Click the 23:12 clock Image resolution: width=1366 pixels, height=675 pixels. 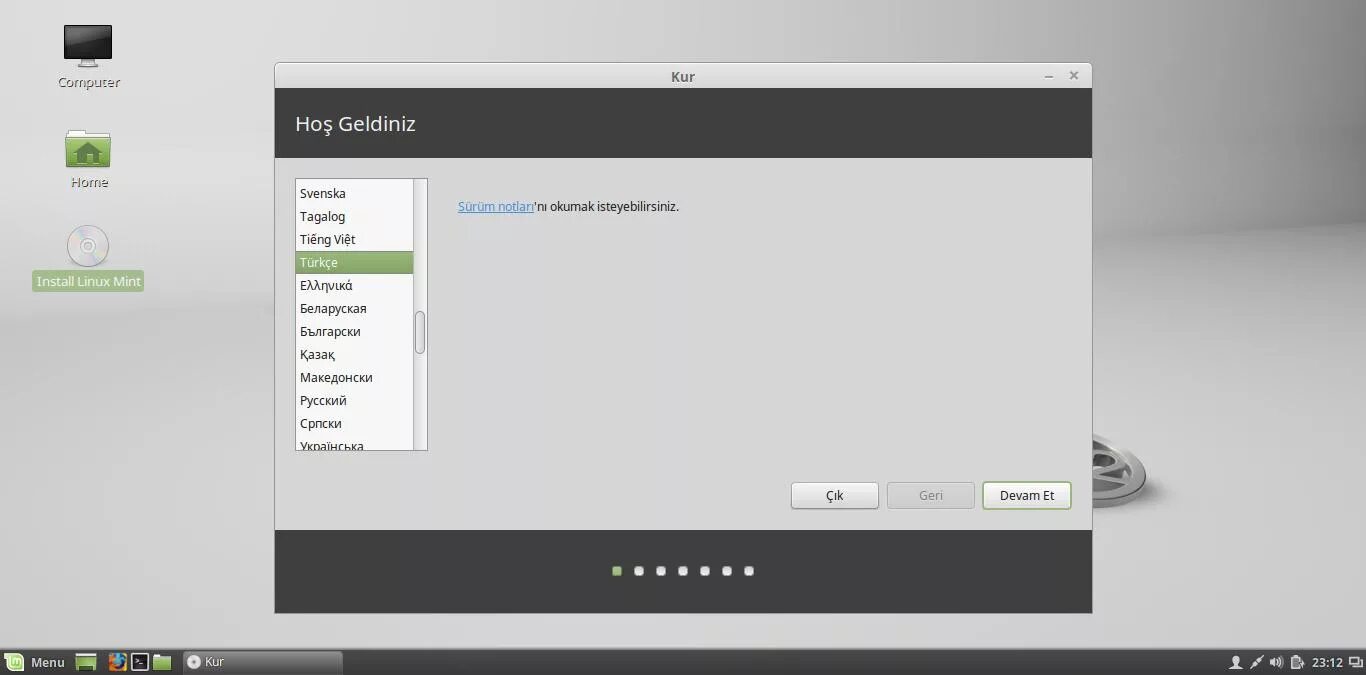(x=1327, y=662)
